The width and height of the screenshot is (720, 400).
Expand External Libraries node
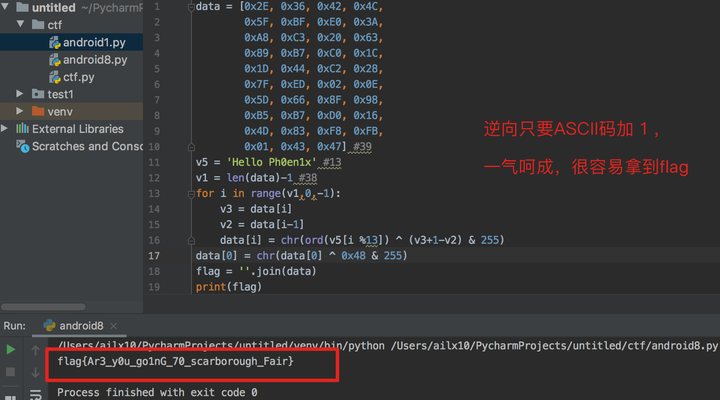pyautogui.click(x=5, y=129)
